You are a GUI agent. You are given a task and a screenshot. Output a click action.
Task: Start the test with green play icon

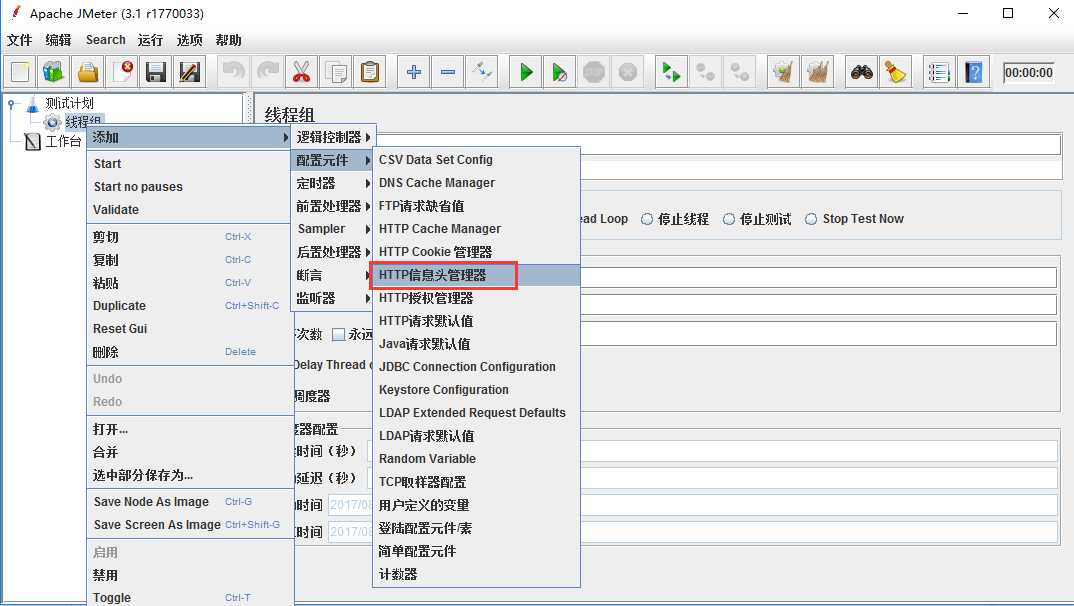(525, 72)
